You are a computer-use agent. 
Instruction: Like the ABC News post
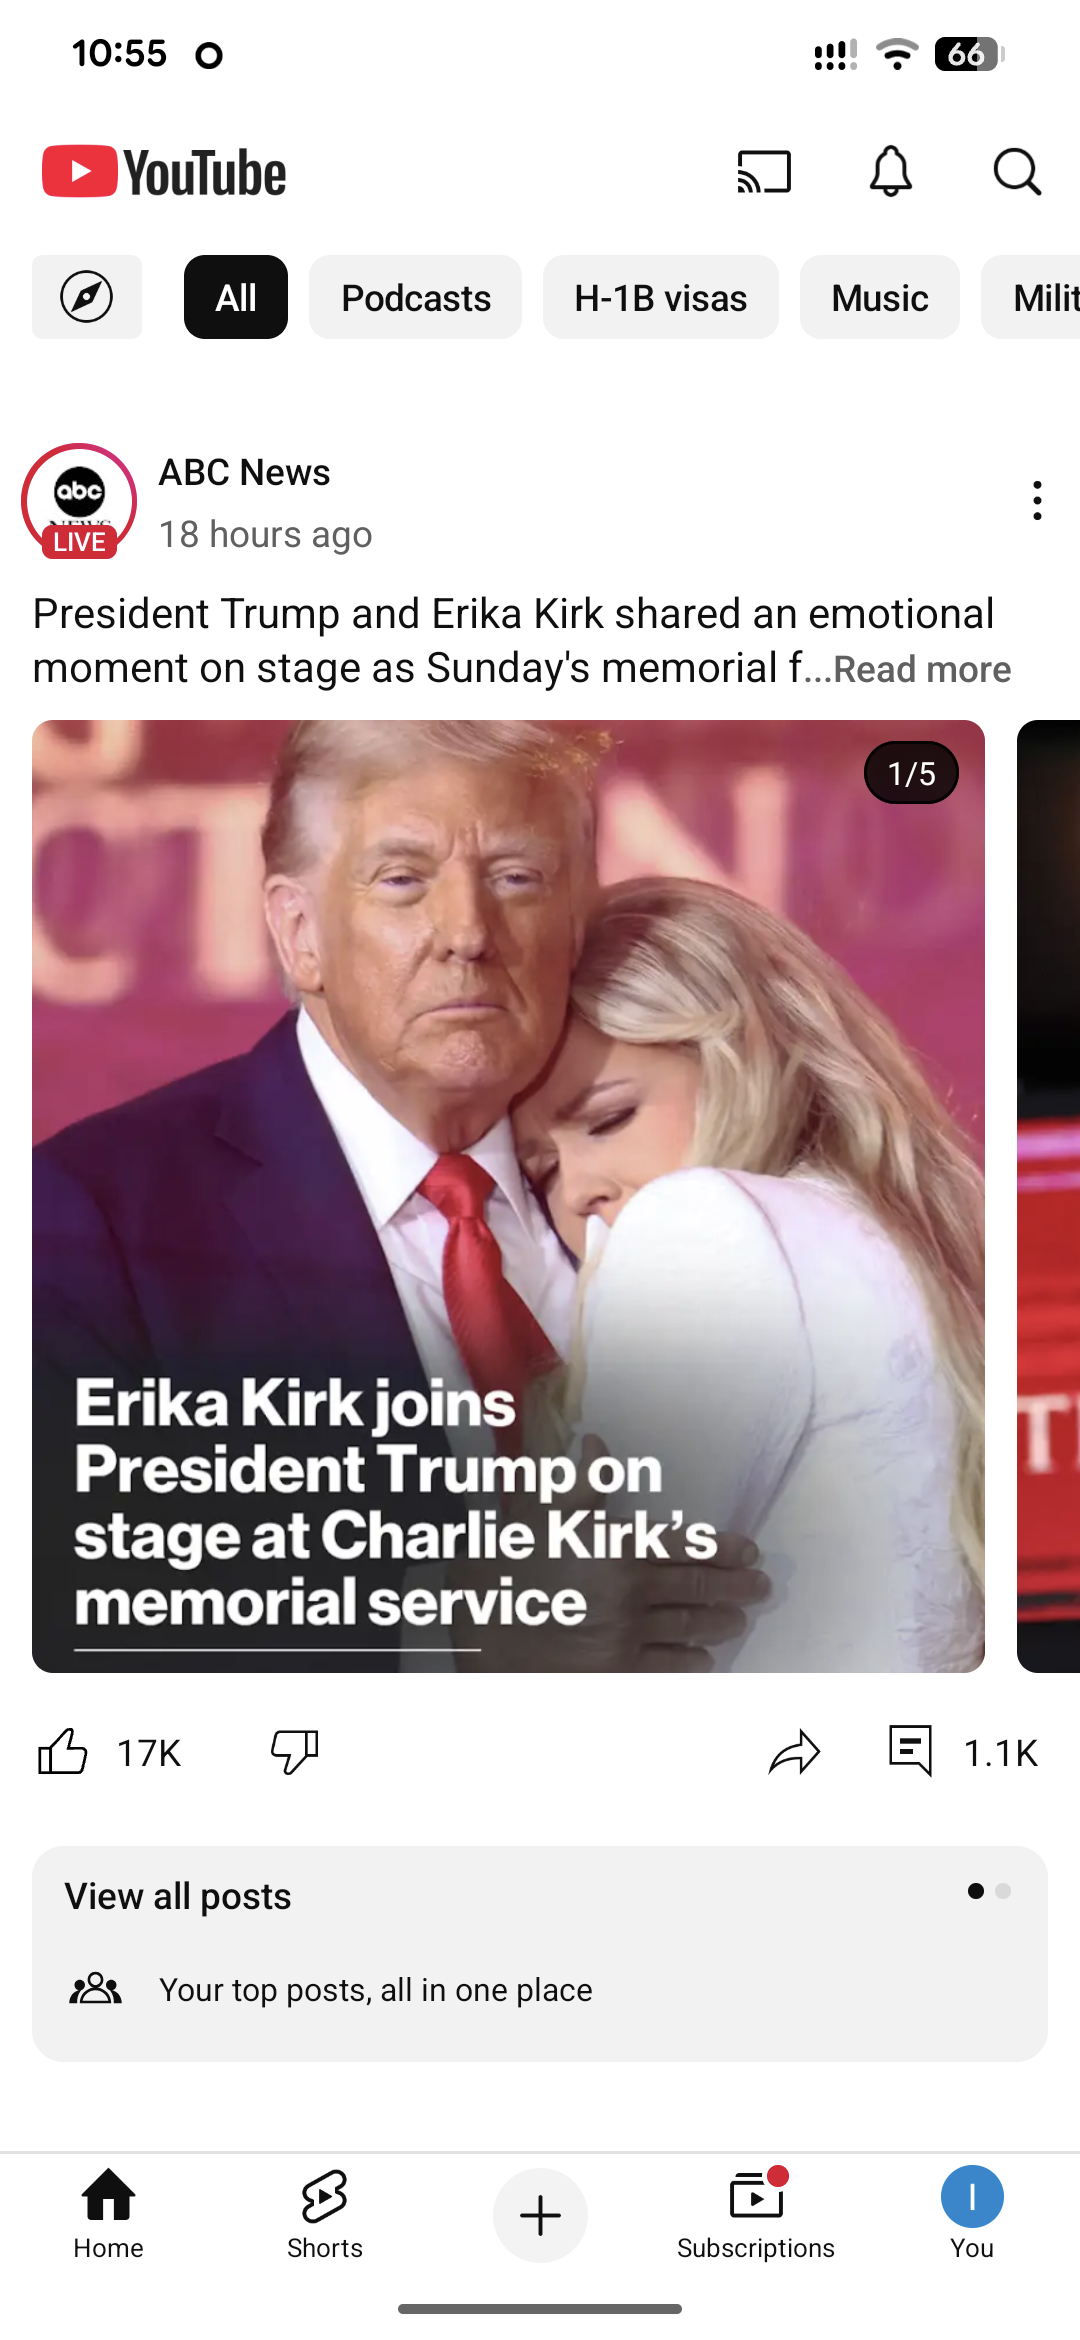pyautogui.click(x=62, y=1752)
